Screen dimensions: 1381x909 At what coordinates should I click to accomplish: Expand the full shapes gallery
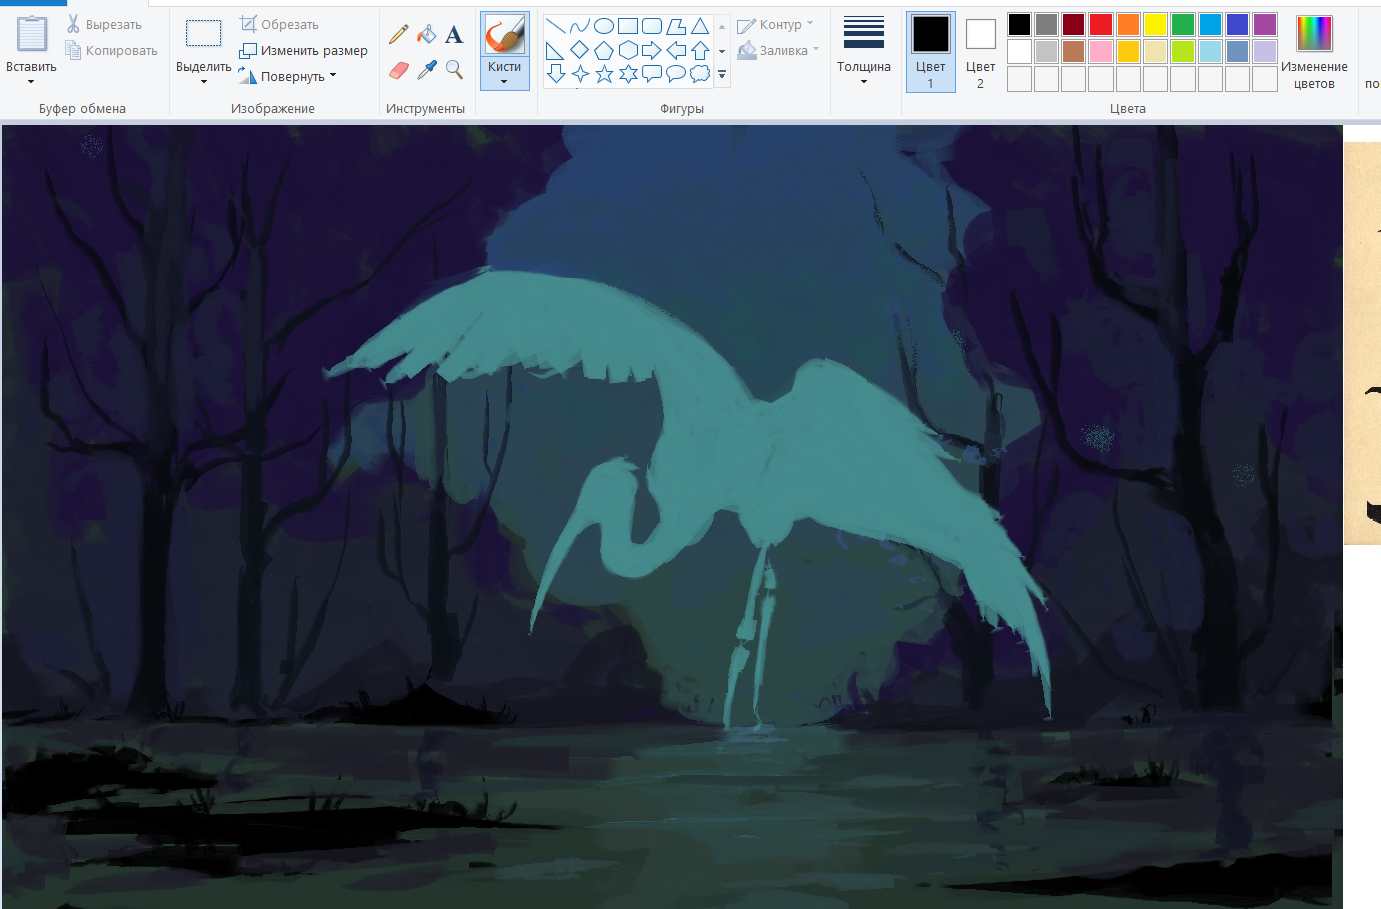(722, 74)
